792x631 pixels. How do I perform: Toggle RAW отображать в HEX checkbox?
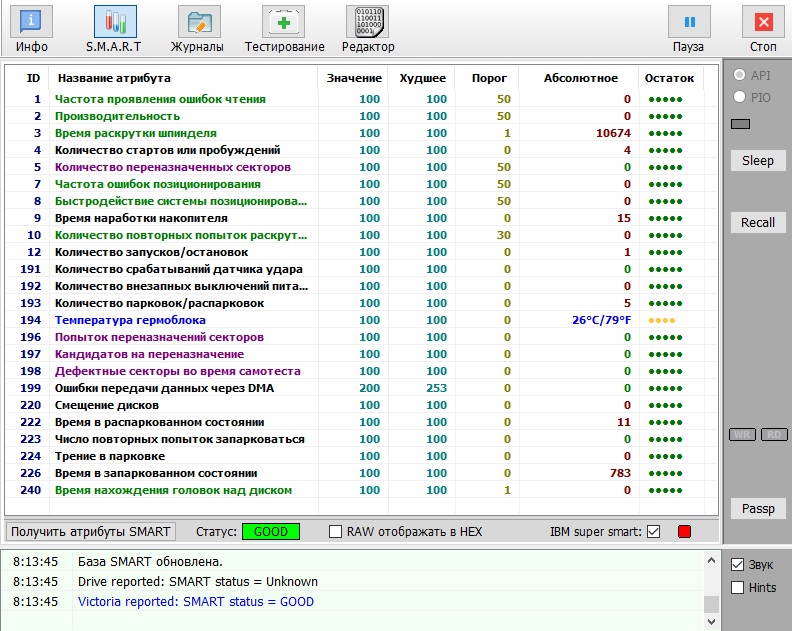(x=335, y=531)
